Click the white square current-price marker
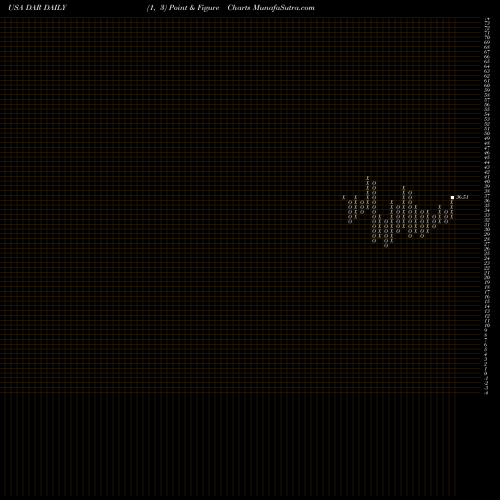 point(452,197)
